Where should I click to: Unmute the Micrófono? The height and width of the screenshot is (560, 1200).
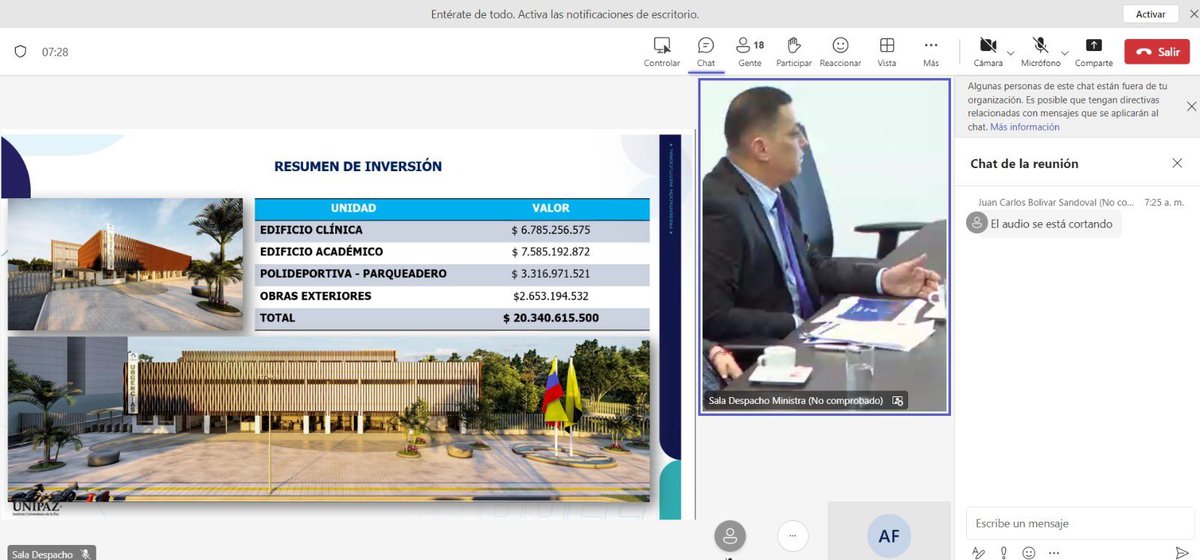pos(1041,52)
